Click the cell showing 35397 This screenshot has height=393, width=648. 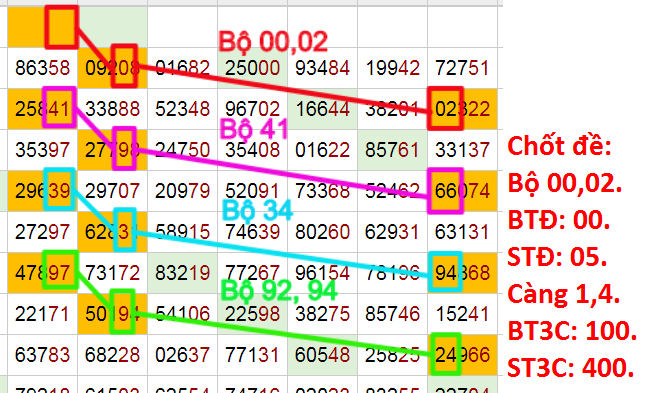click(x=43, y=150)
